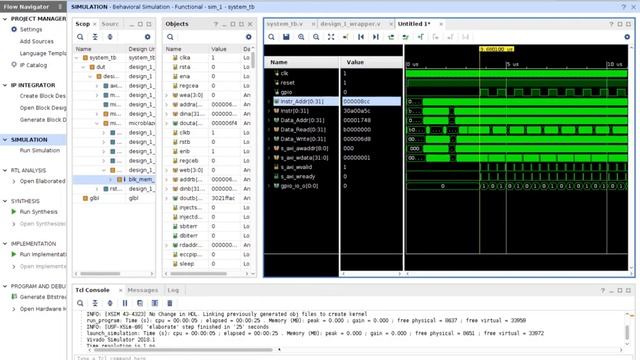Click the Scope panel horizontal scrollbar
Screen dimensions: 640x360
pyautogui.click(x=100, y=273)
